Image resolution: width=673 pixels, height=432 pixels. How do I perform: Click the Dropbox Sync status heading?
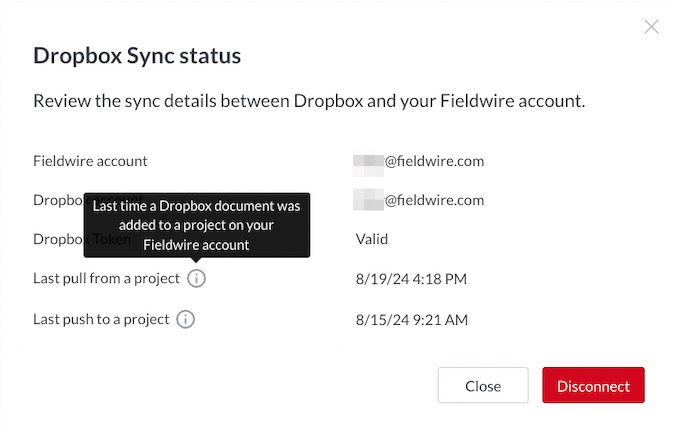(137, 56)
